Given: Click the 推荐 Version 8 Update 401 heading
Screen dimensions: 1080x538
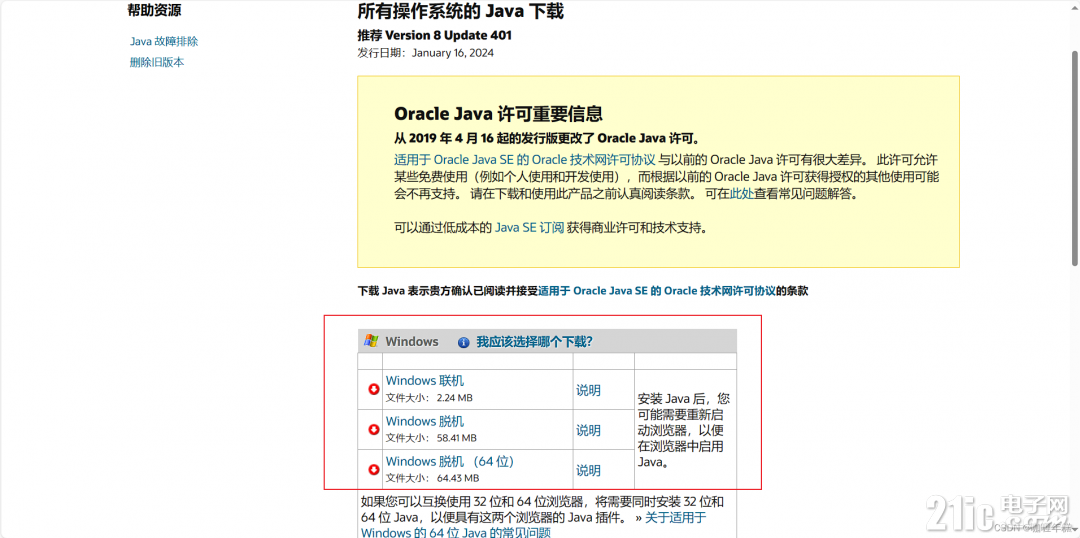Looking at the screenshot, I should coord(435,35).
